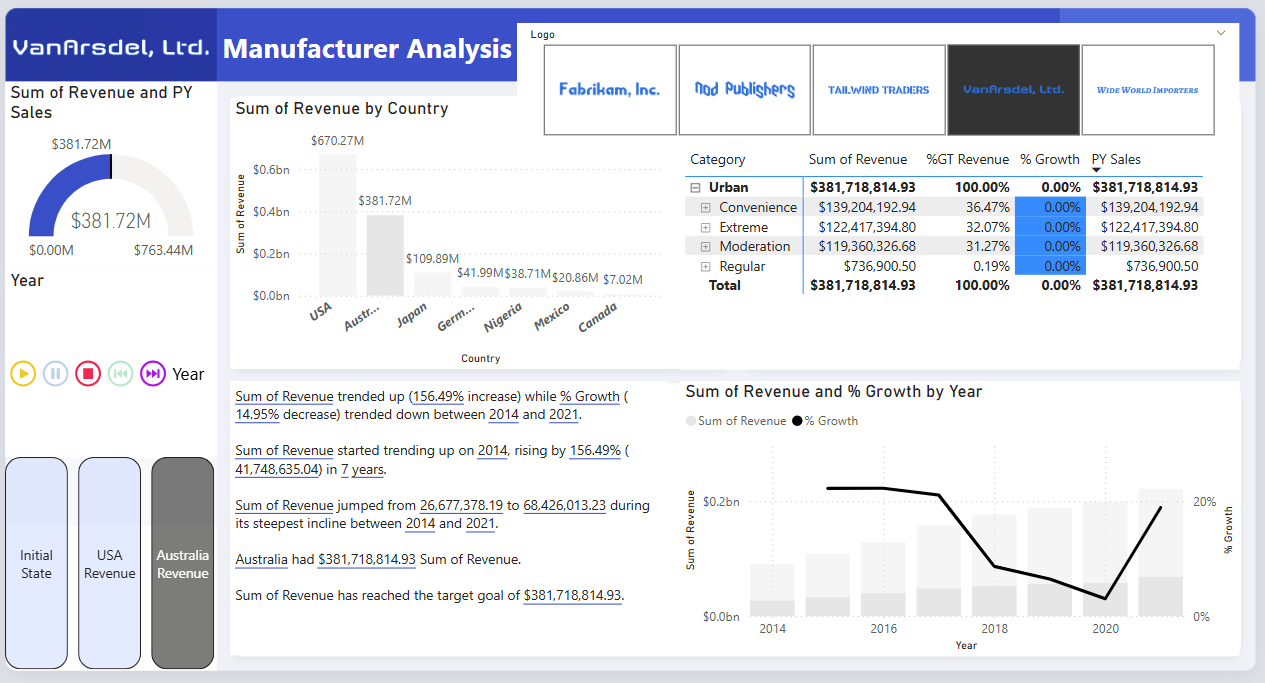Click the Australia link in narrative text
The width and height of the screenshot is (1265, 683).
point(262,559)
